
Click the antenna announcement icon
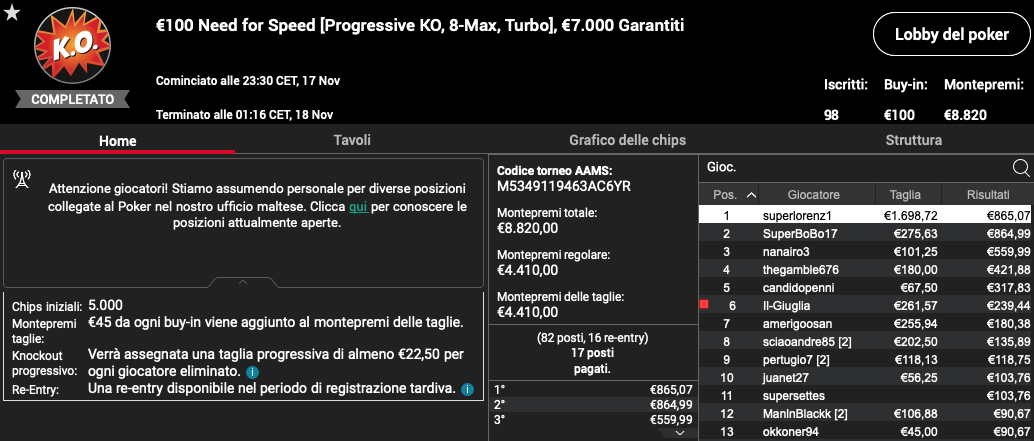pyautogui.click(x=22, y=179)
